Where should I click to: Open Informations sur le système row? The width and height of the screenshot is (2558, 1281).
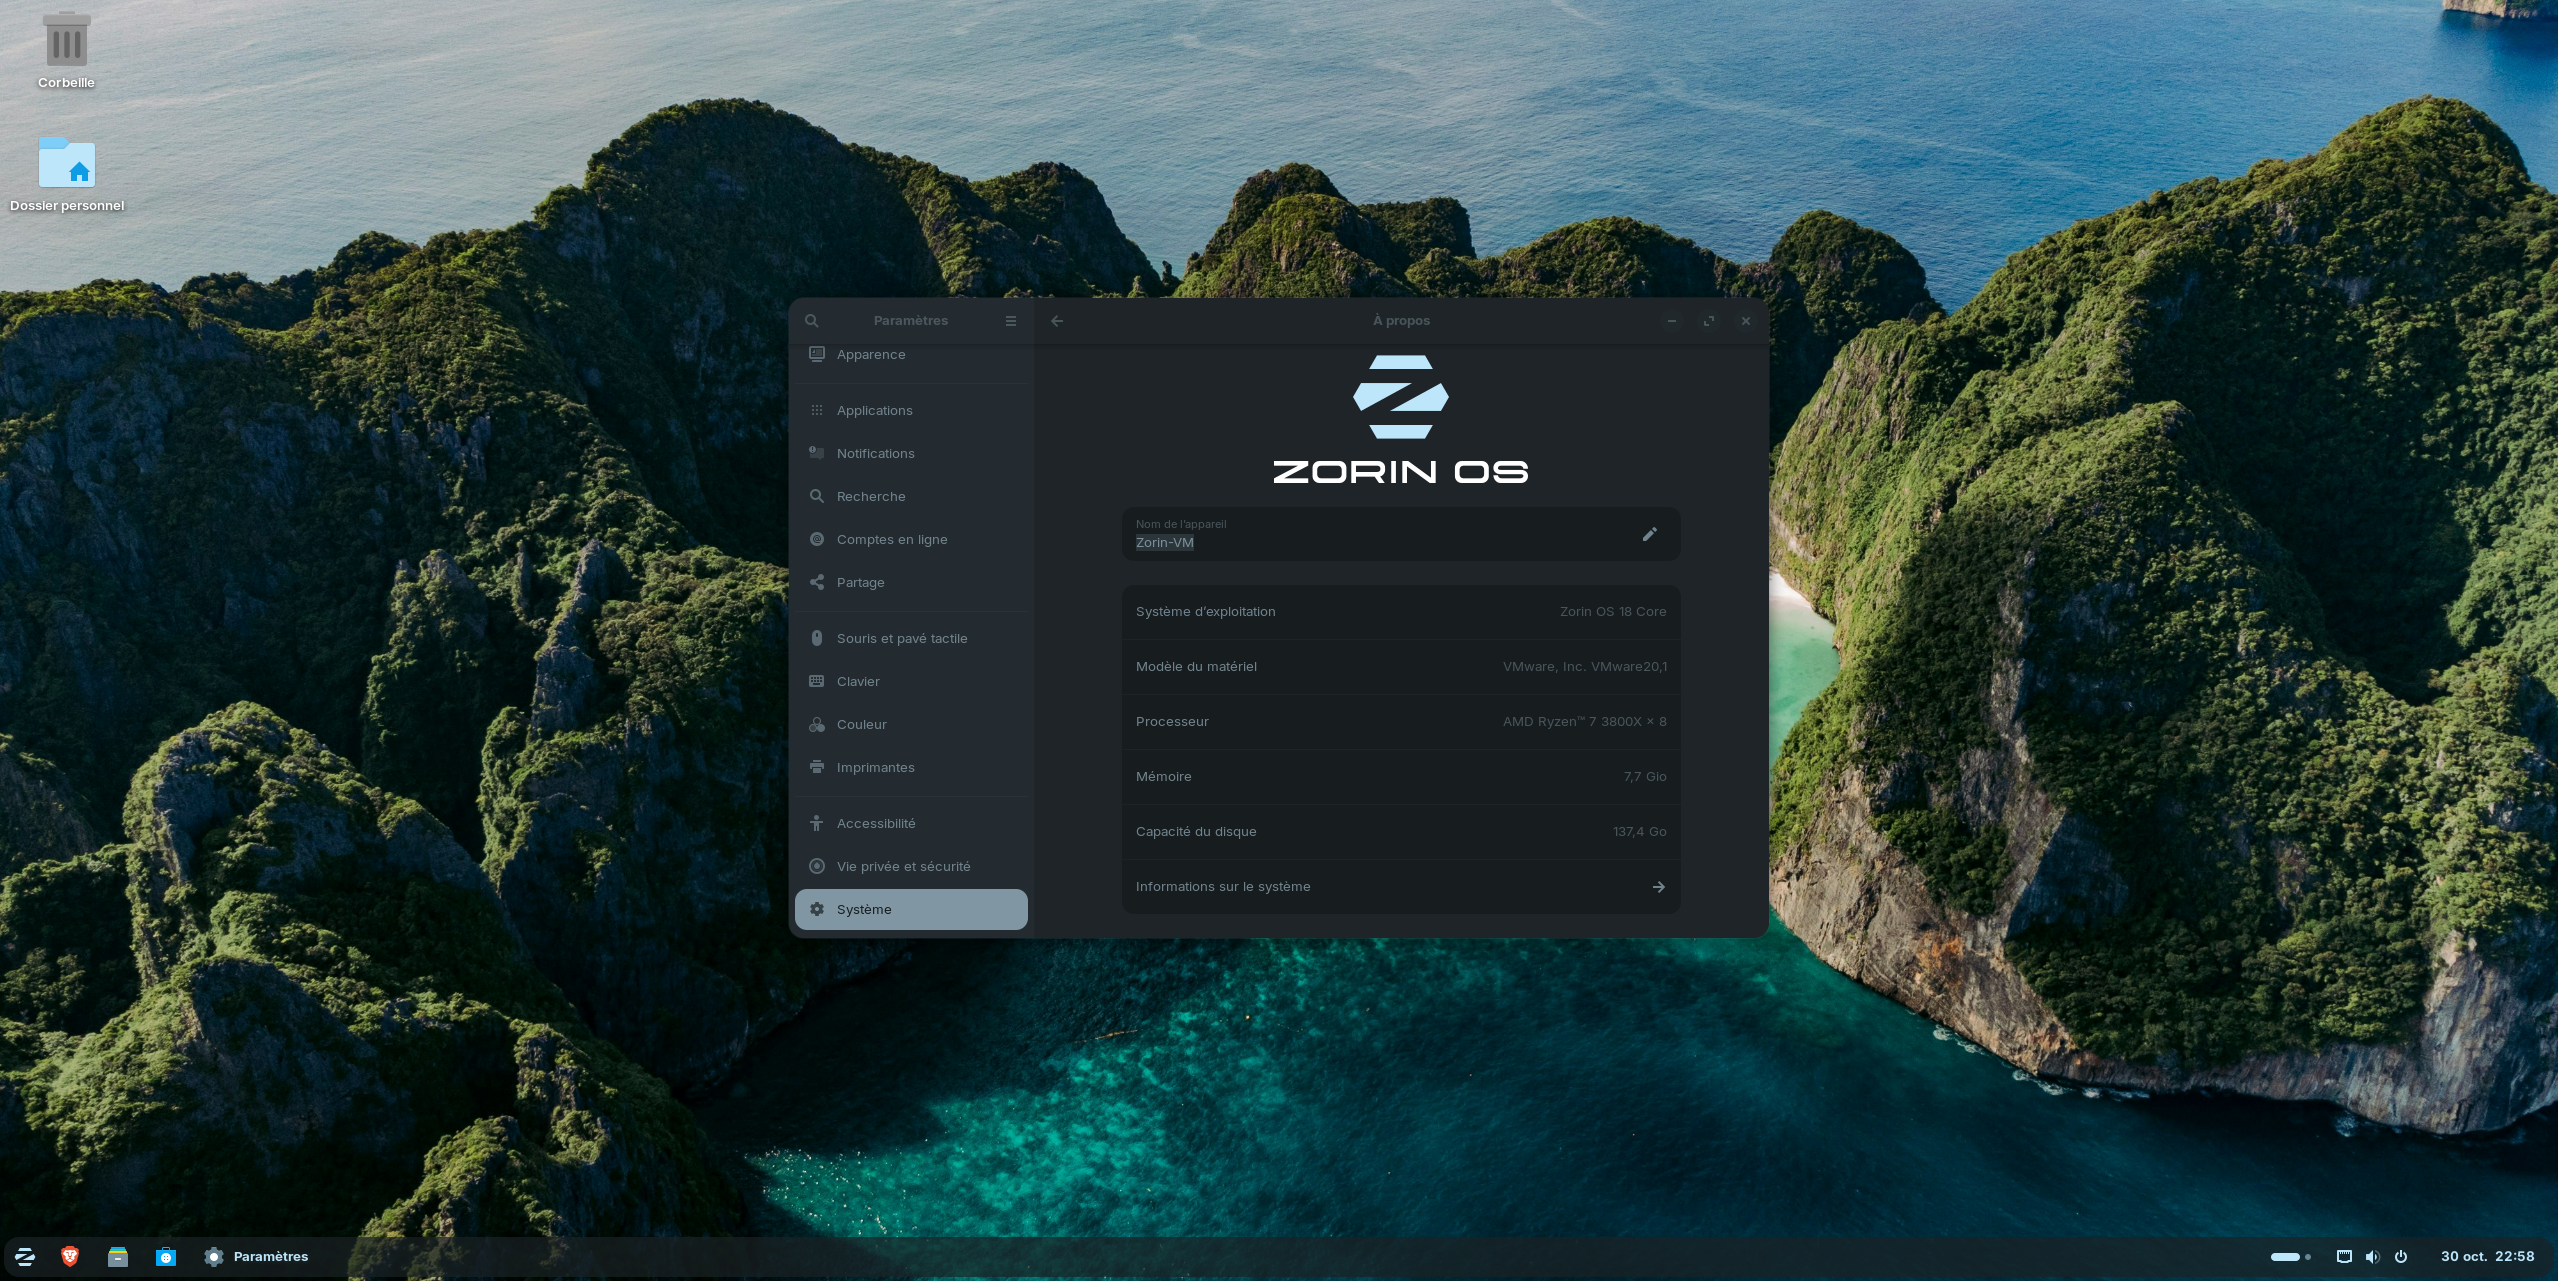point(1400,887)
